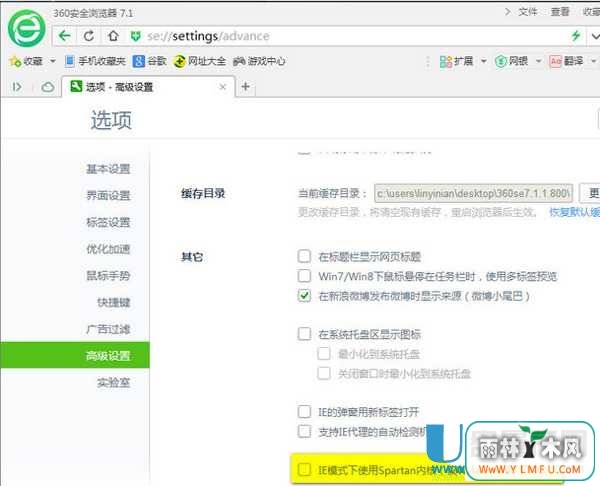This screenshot has height=486, width=600.
Task: Expand the 网银 dropdown arrow
Action: (x=538, y=61)
